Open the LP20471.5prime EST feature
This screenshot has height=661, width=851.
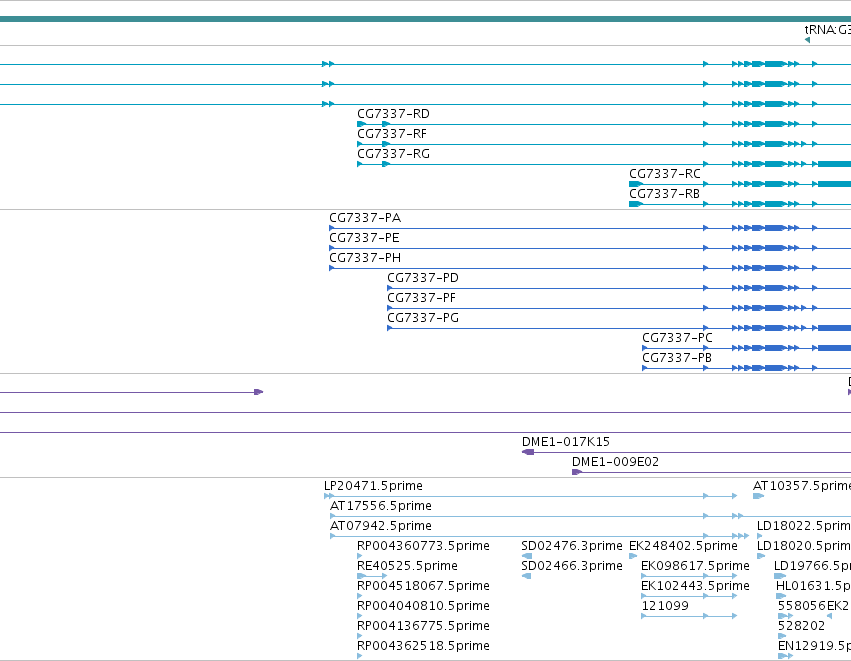click(x=373, y=486)
